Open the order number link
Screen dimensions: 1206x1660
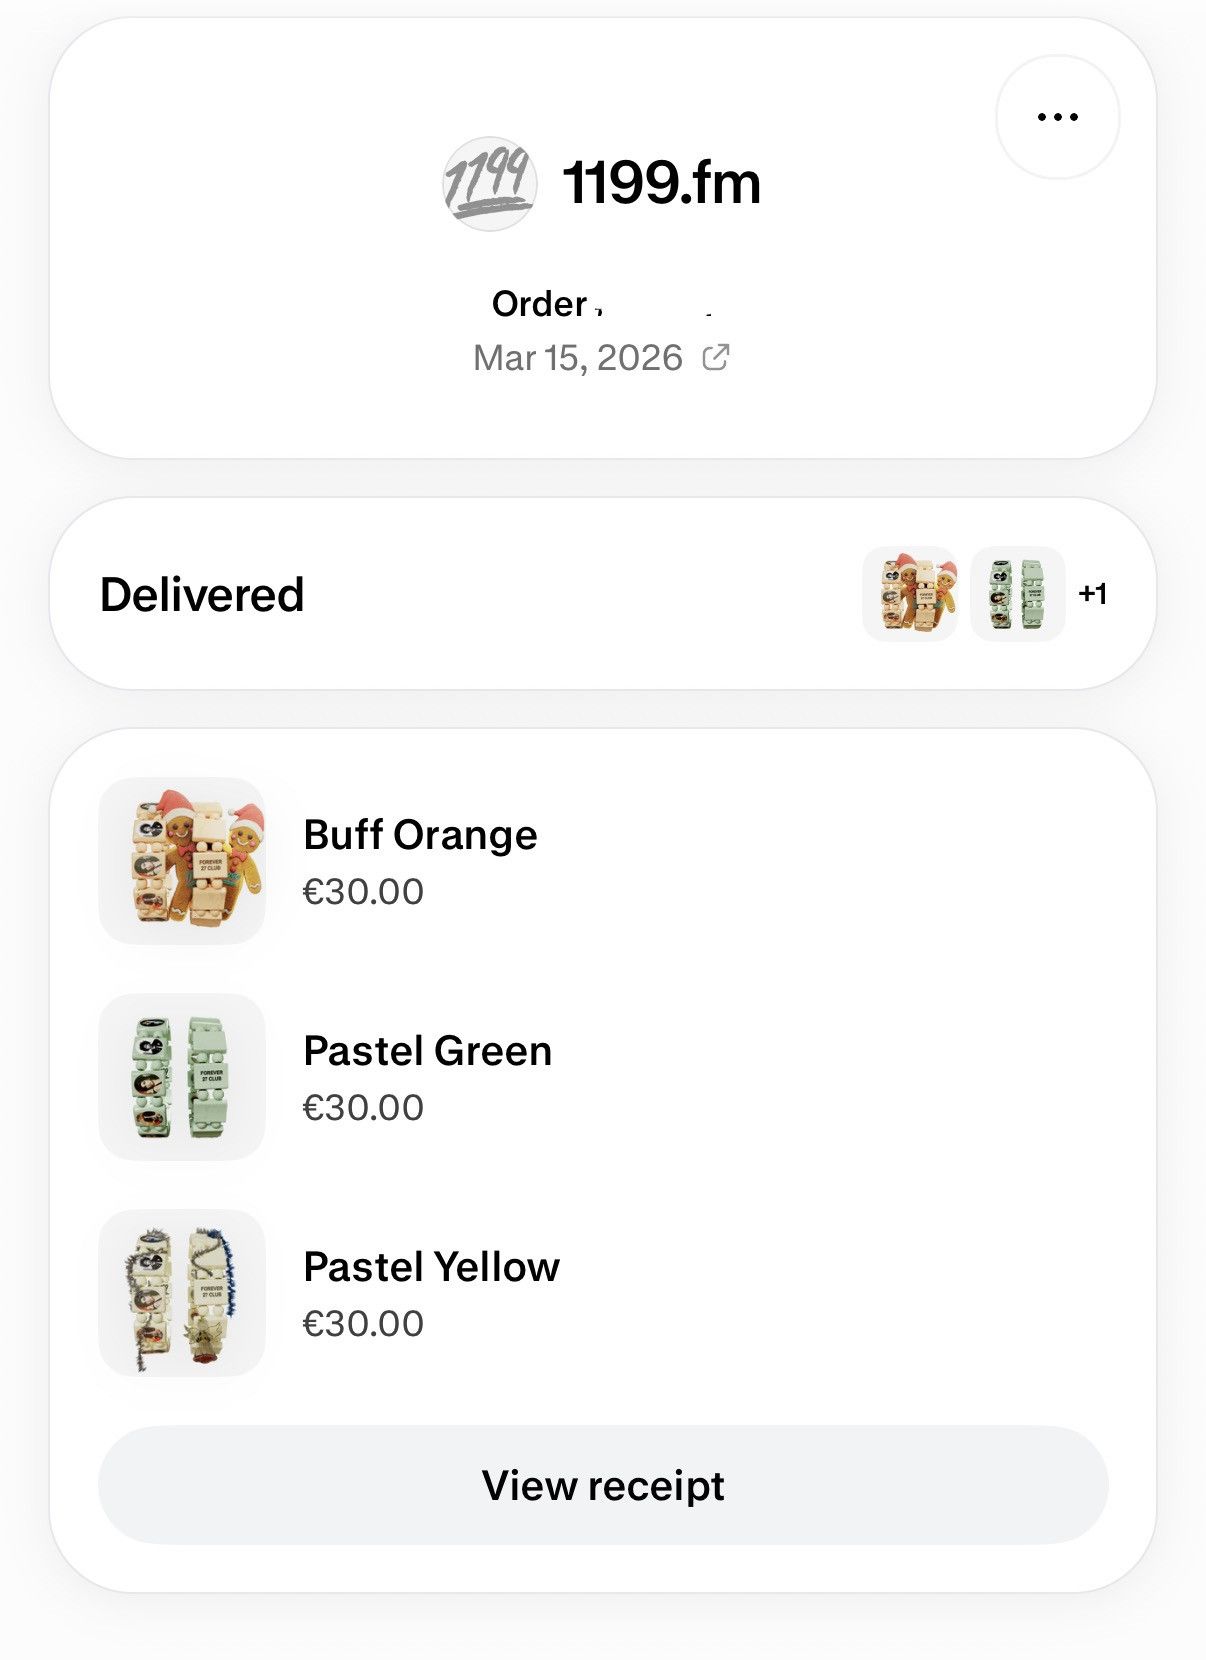click(x=602, y=303)
